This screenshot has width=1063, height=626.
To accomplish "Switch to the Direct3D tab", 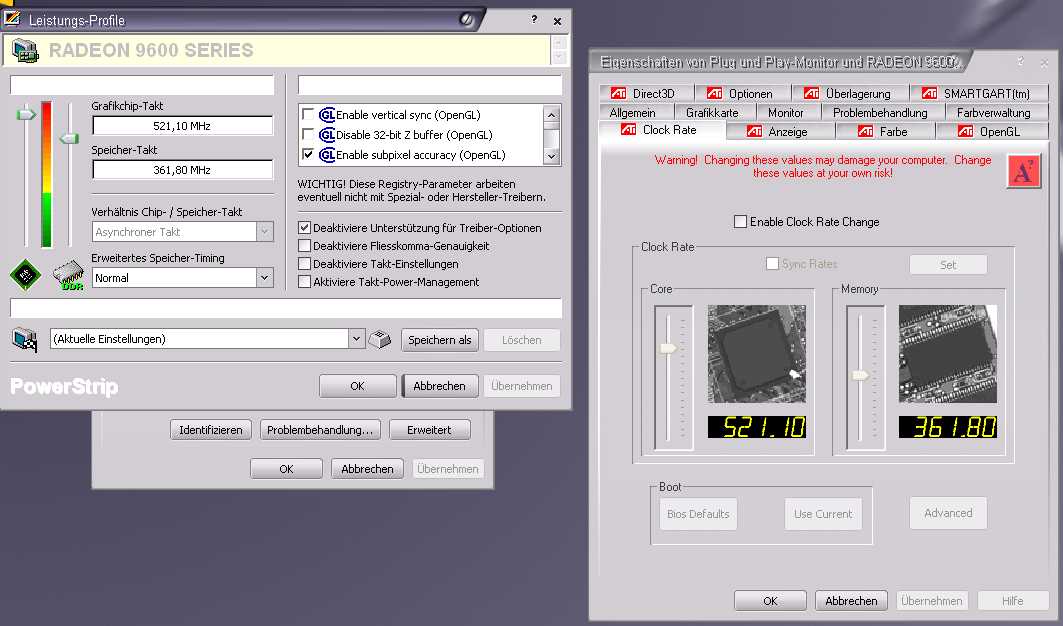I will [645, 94].
